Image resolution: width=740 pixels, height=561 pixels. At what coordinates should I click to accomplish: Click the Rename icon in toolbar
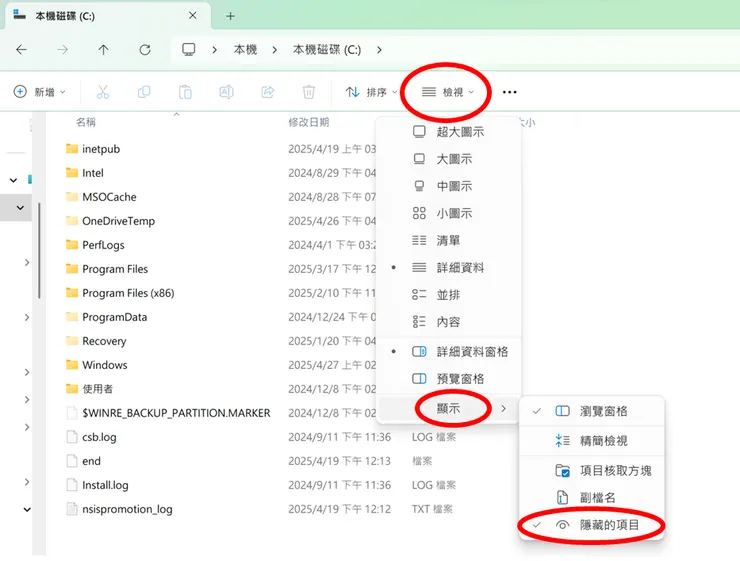[x=227, y=92]
